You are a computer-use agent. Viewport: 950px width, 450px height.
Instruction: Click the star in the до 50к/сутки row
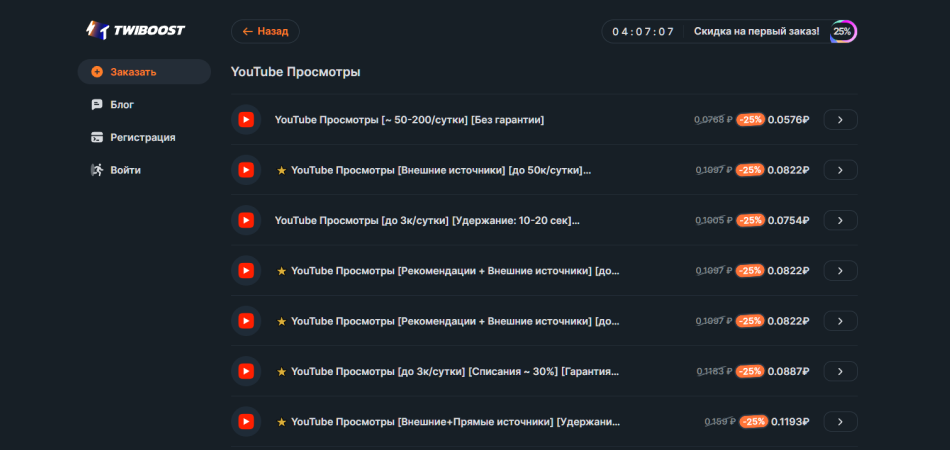click(281, 171)
